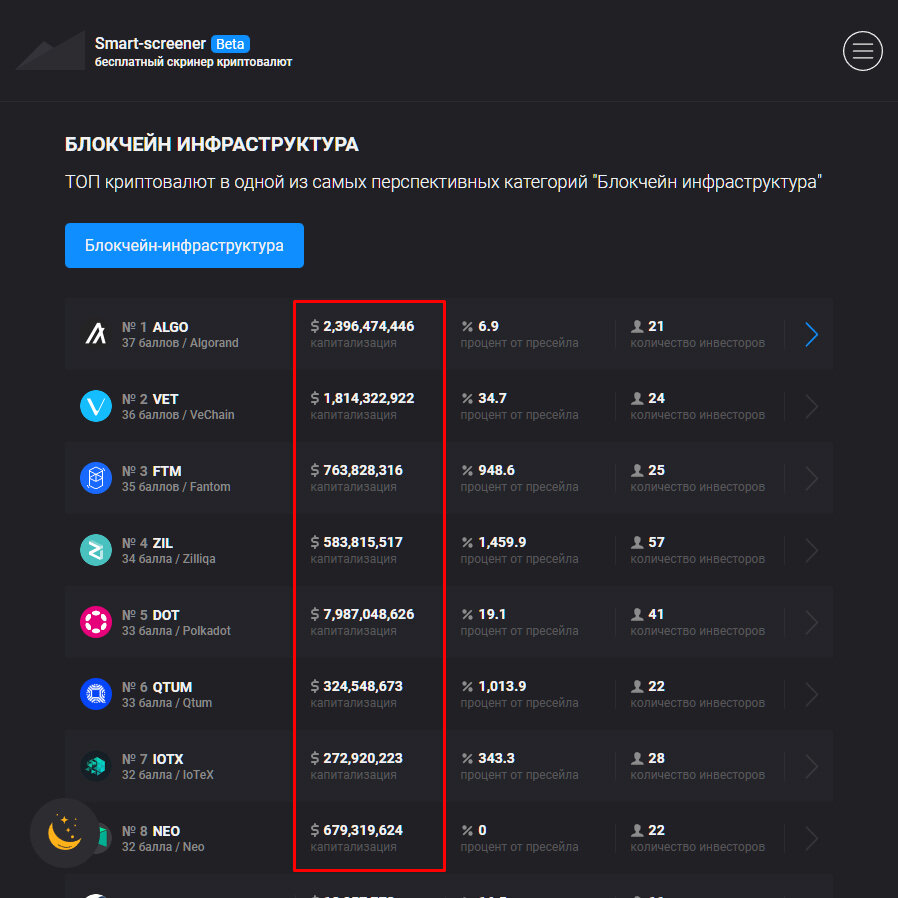Click the Smart-screener mountain logo
Image resolution: width=898 pixels, height=898 pixels.
pyautogui.click(x=50, y=52)
